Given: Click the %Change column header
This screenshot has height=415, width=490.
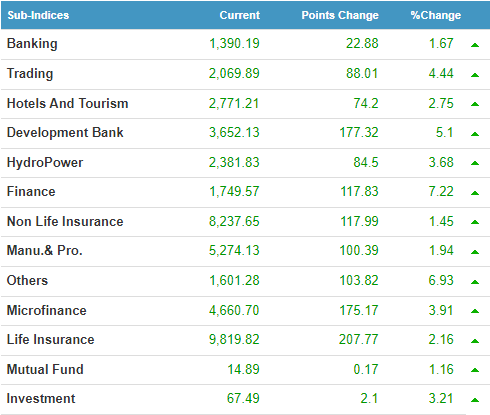Looking at the screenshot, I should 436,15.
